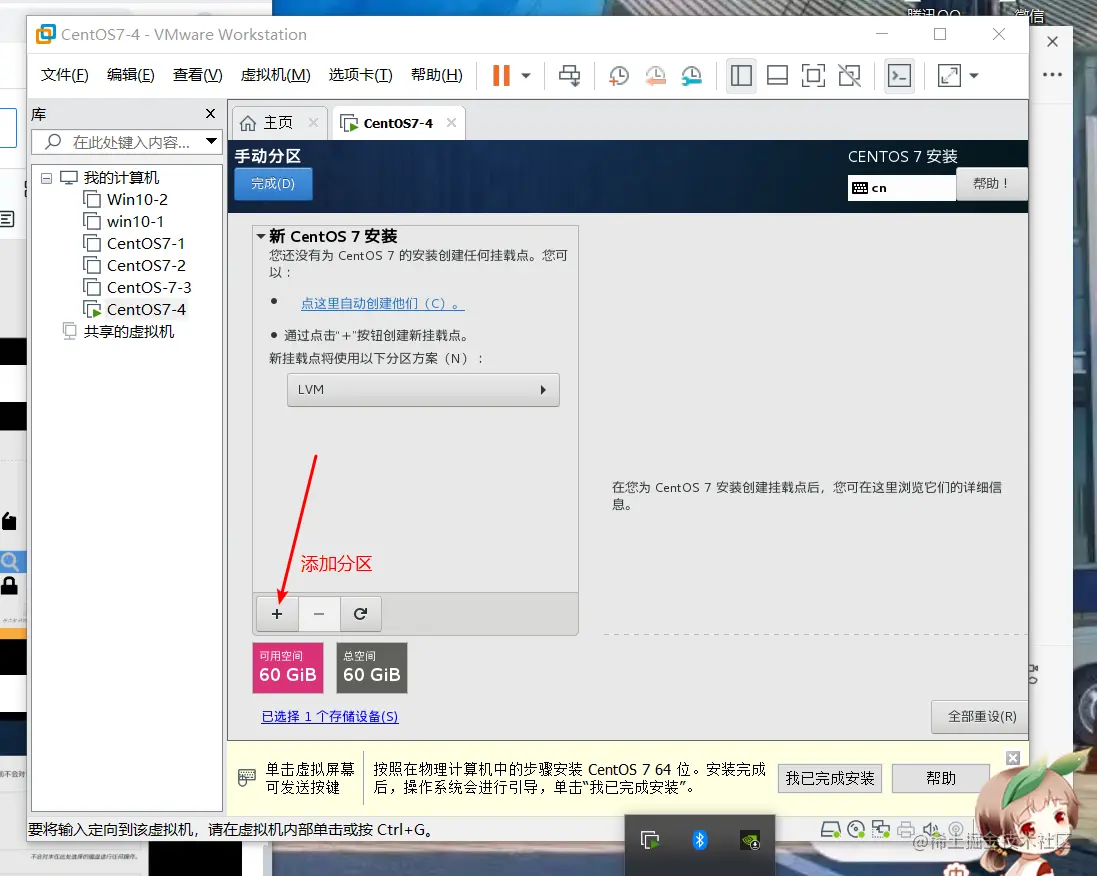
Task: Click the keyboard icon in yellow hint bar
Action: pyautogui.click(x=246, y=777)
